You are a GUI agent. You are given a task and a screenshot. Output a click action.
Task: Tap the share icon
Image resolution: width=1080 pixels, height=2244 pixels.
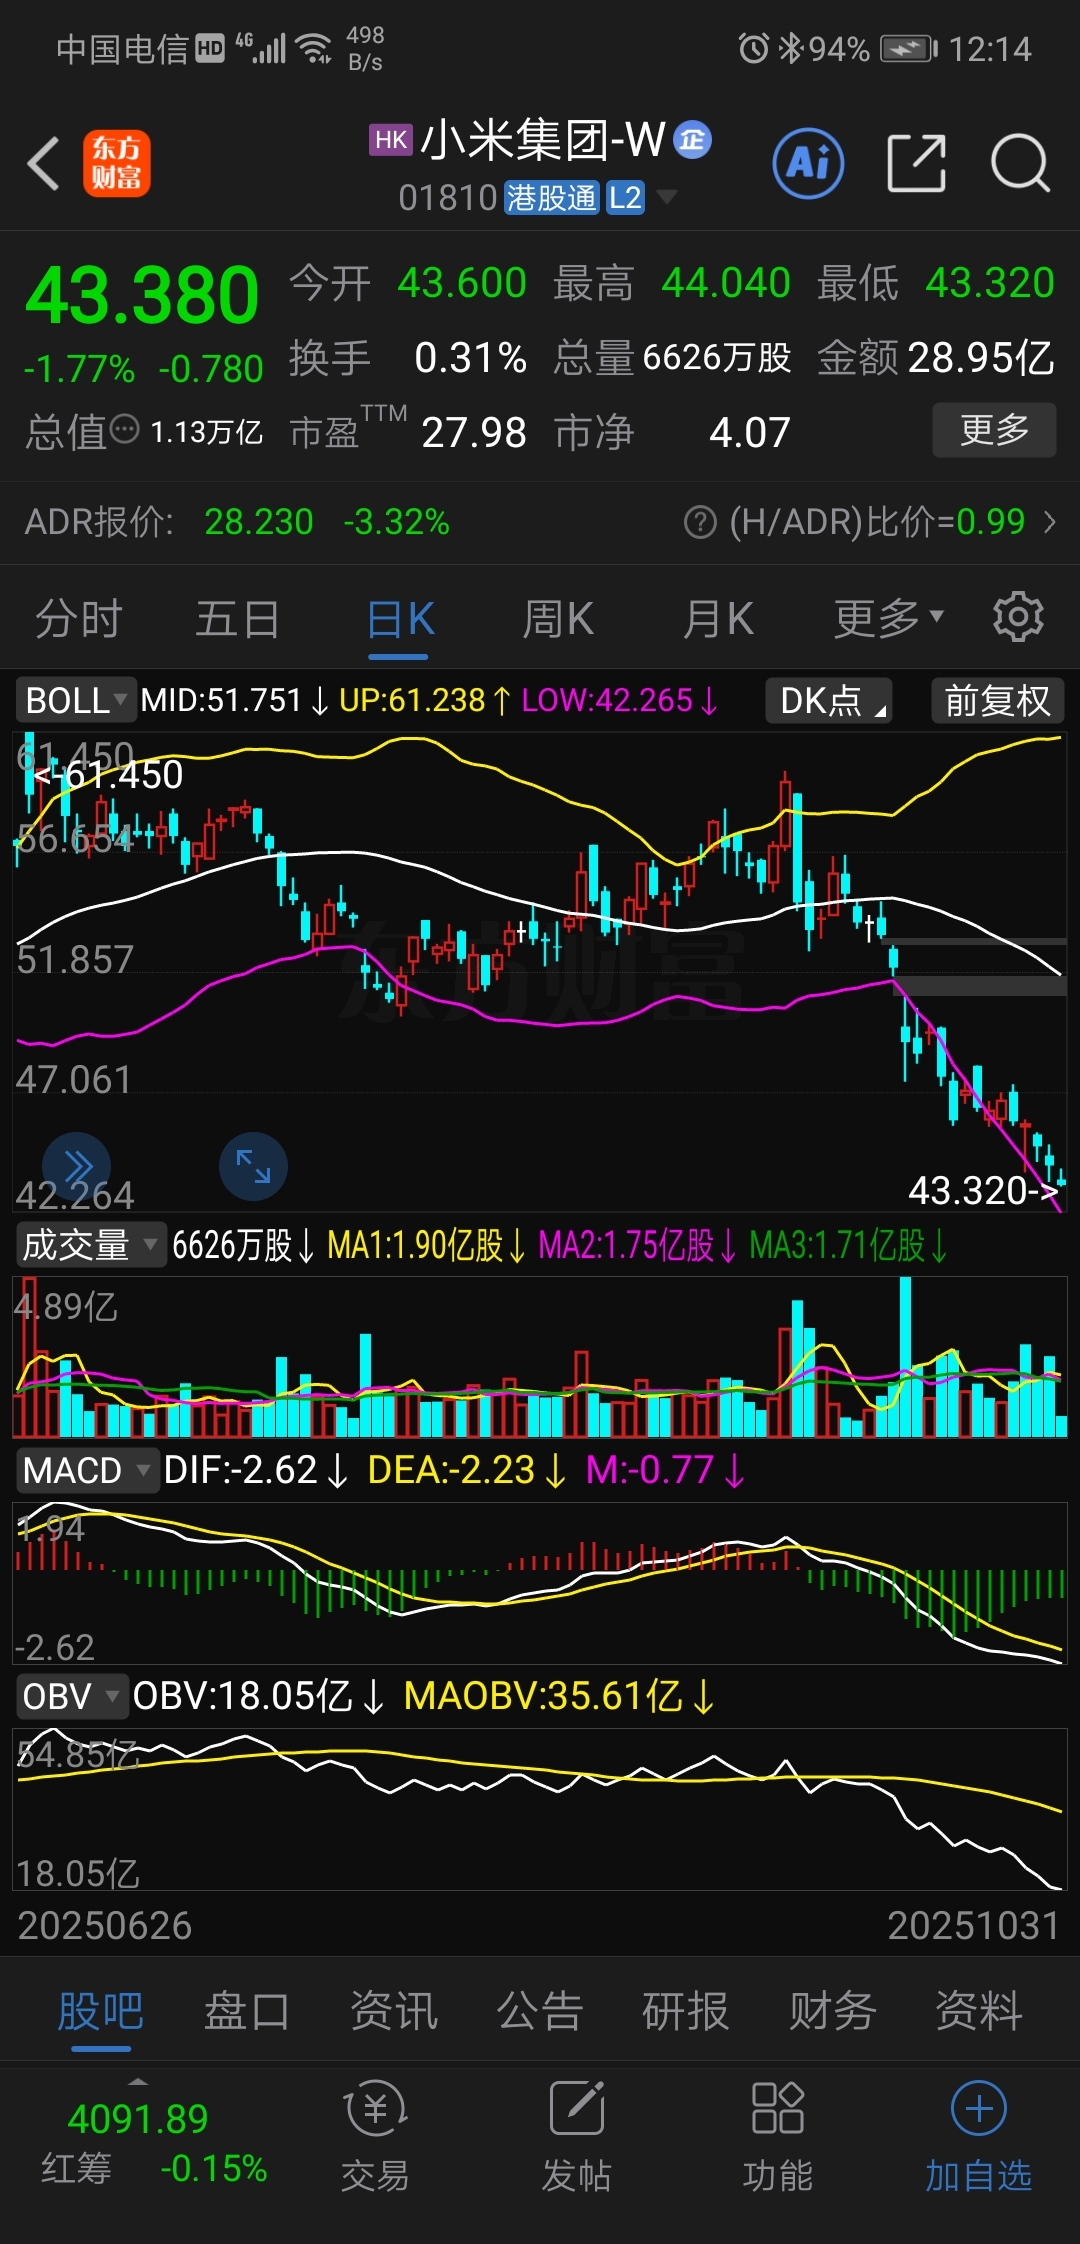click(x=916, y=163)
